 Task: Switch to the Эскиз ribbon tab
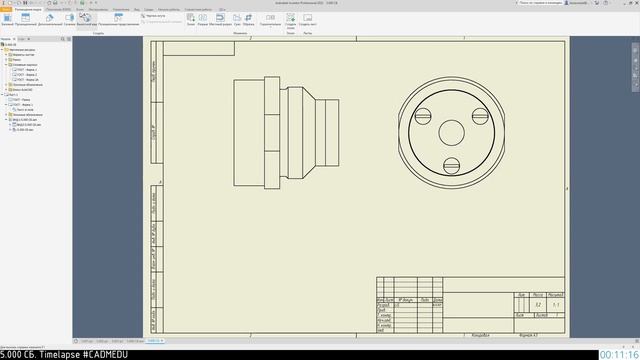click(x=80, y=9)
